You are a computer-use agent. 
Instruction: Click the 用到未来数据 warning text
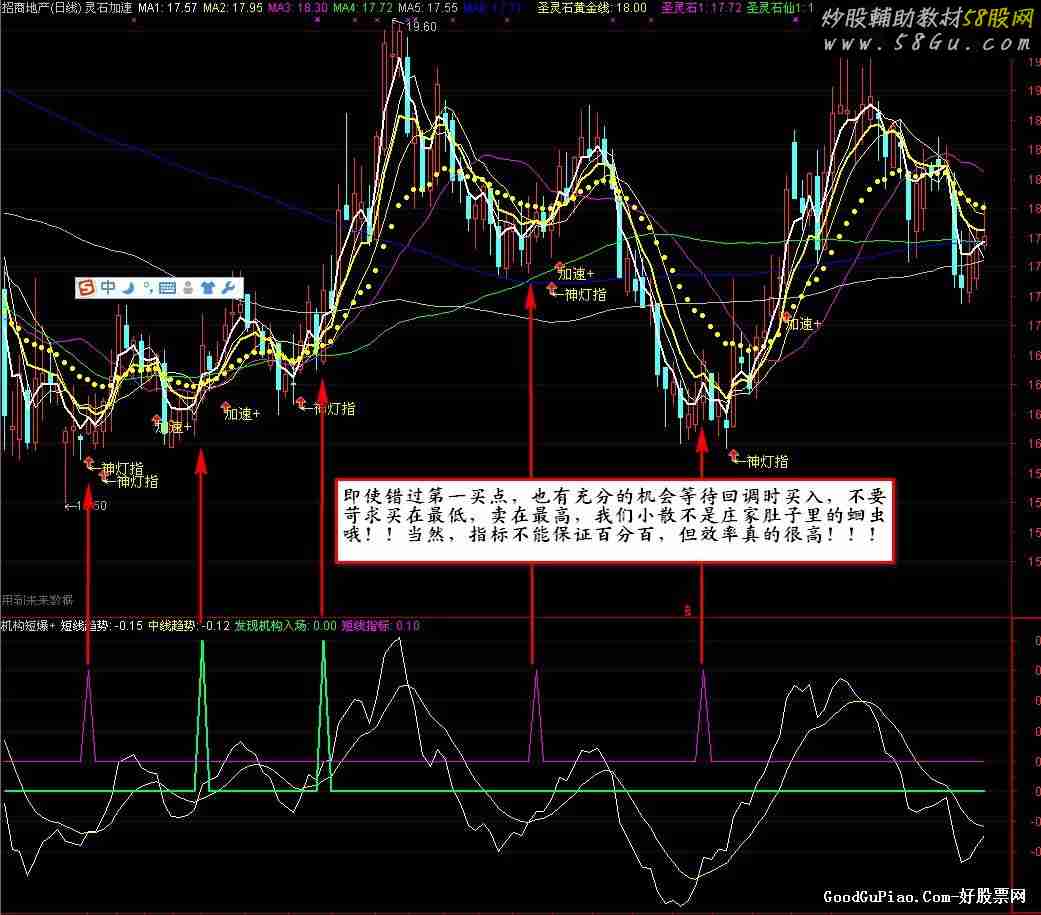[38, 600]
